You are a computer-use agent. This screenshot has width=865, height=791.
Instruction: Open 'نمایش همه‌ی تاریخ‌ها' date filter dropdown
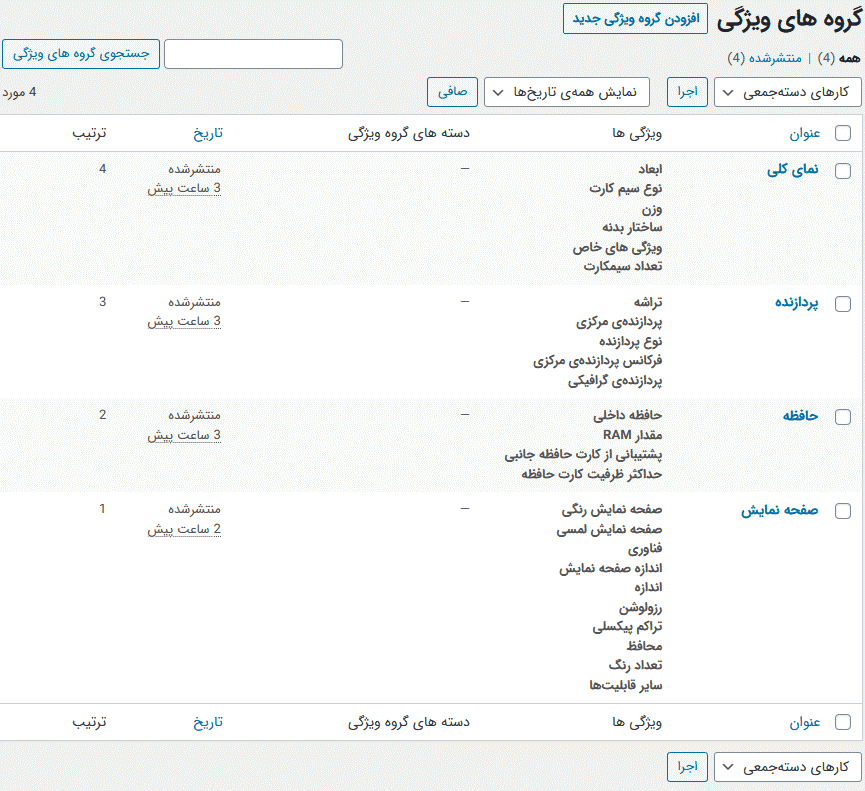567,92
